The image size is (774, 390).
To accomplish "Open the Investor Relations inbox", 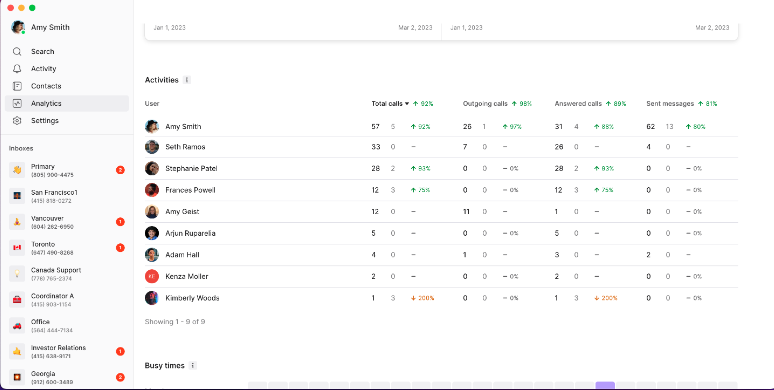I will pyautogui.click(x=67, y=351).
